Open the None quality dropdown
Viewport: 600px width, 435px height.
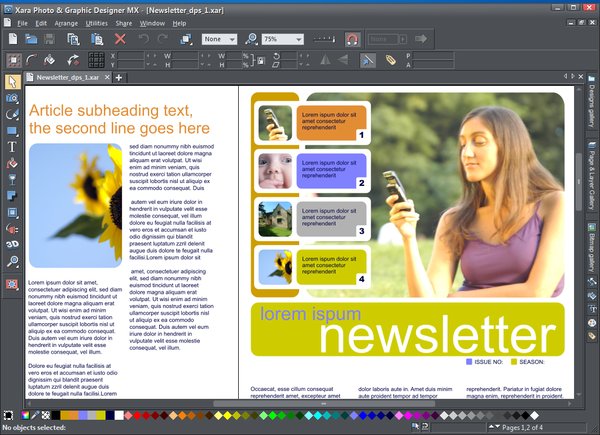(219, 39)
